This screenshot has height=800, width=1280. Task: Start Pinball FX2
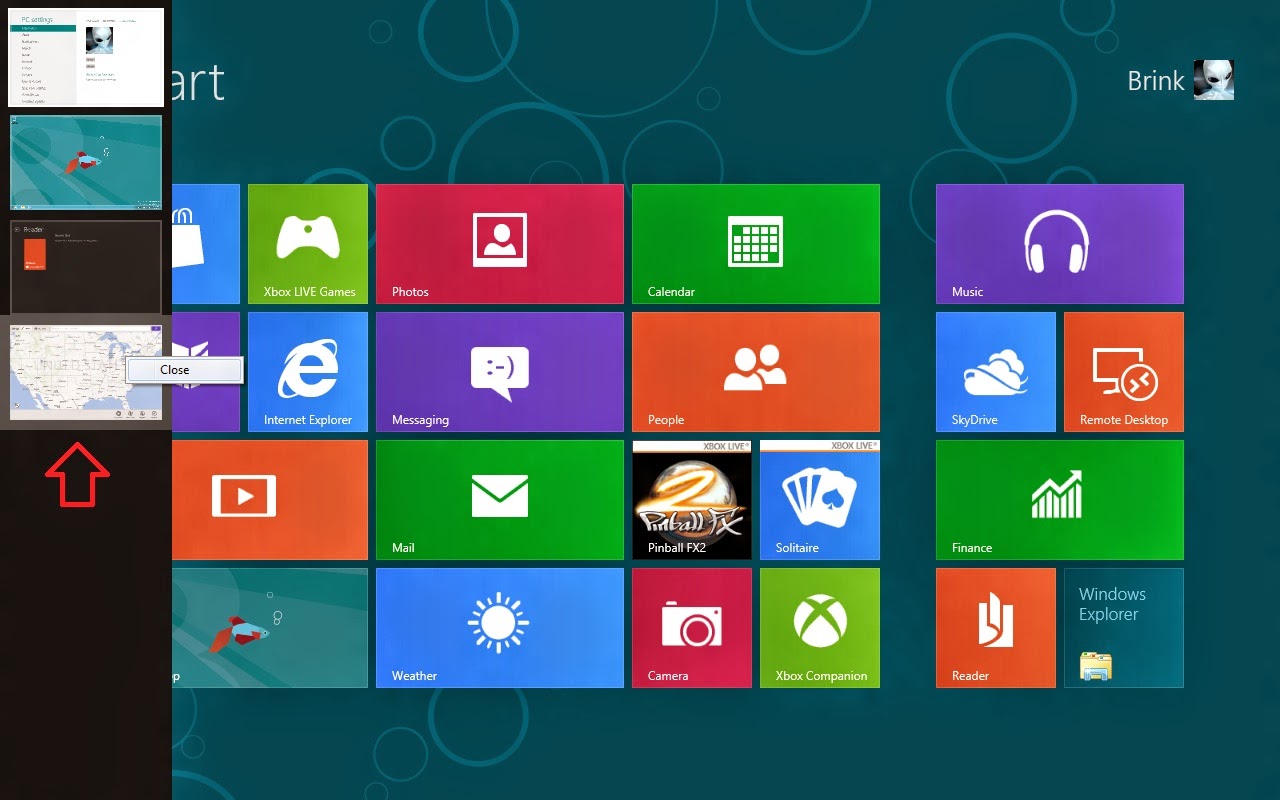[x=692, y=500]
